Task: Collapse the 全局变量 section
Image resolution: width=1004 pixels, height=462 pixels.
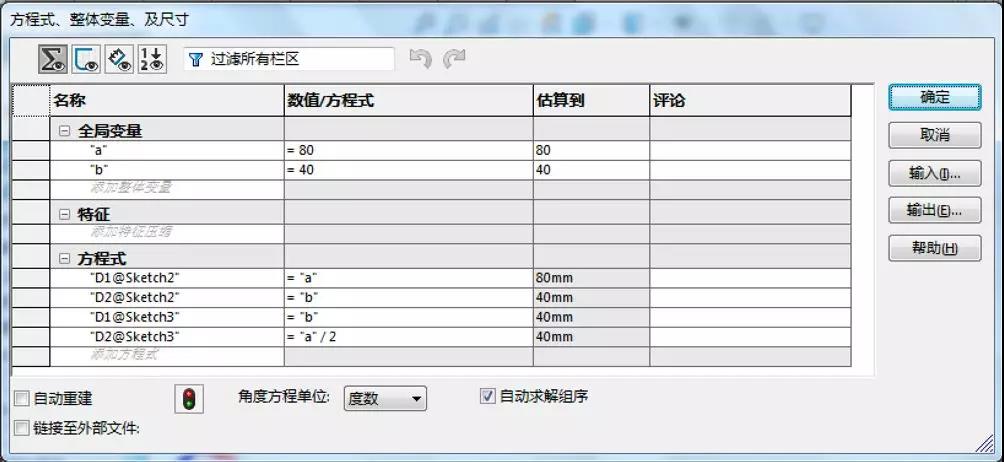Action: (65, 130)
